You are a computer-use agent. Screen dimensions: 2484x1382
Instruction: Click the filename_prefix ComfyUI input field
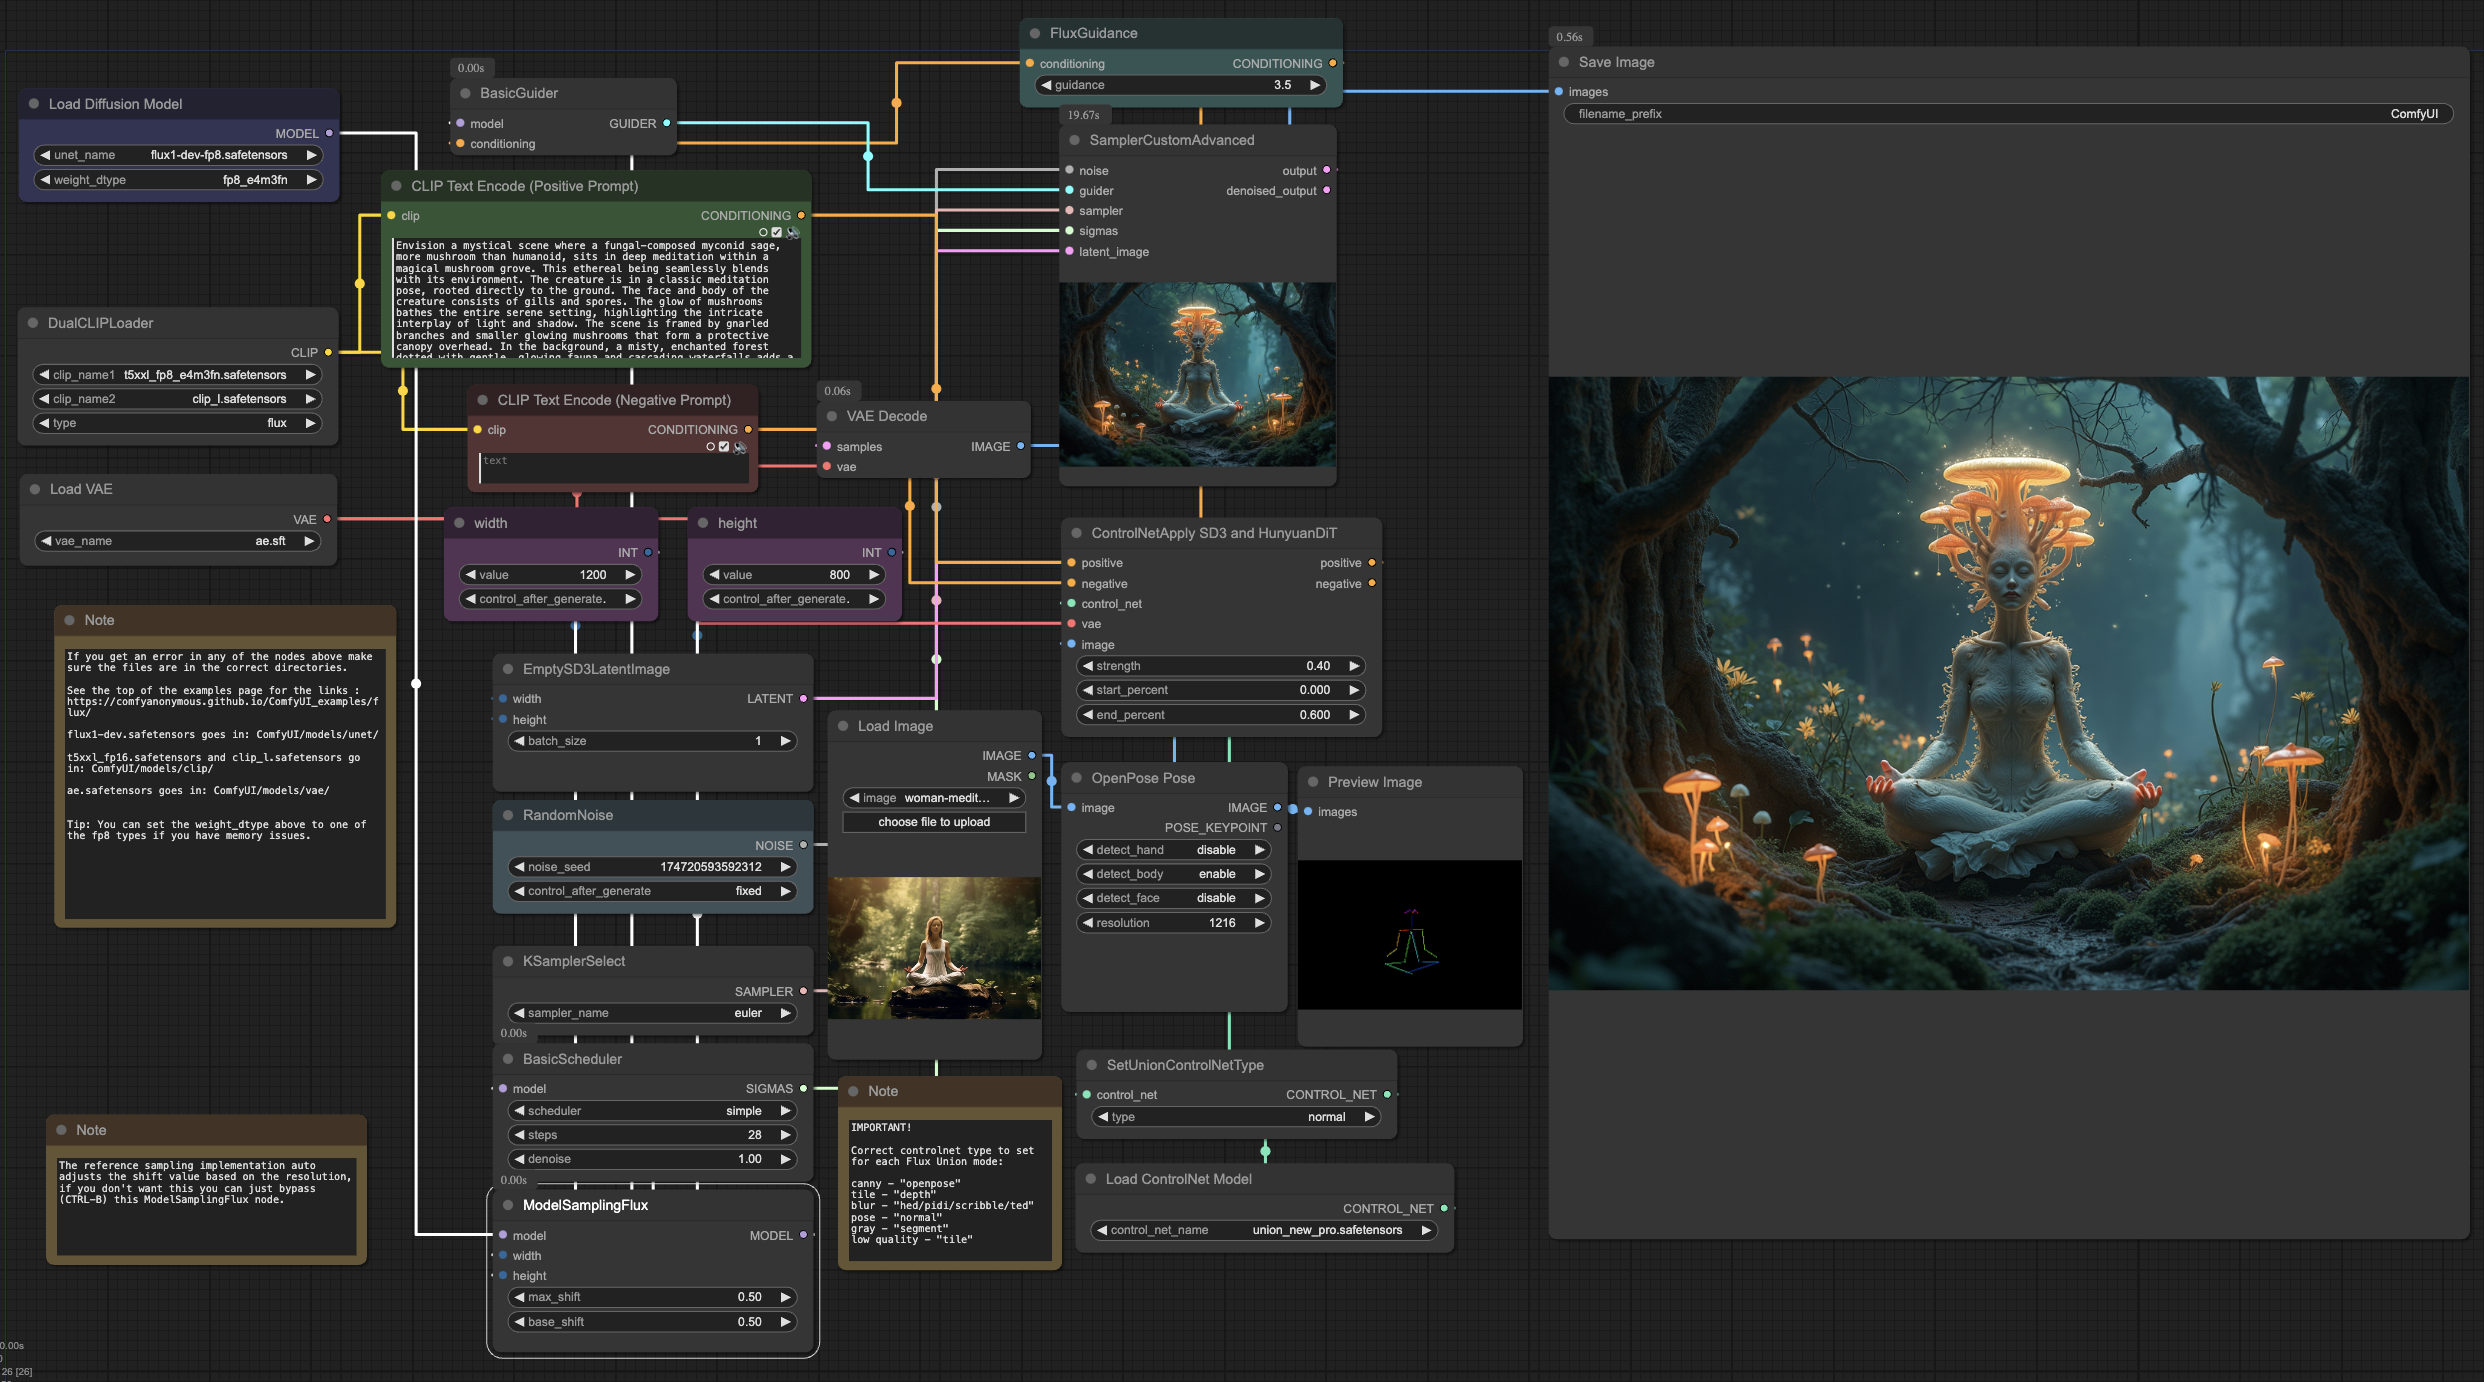2008,114
